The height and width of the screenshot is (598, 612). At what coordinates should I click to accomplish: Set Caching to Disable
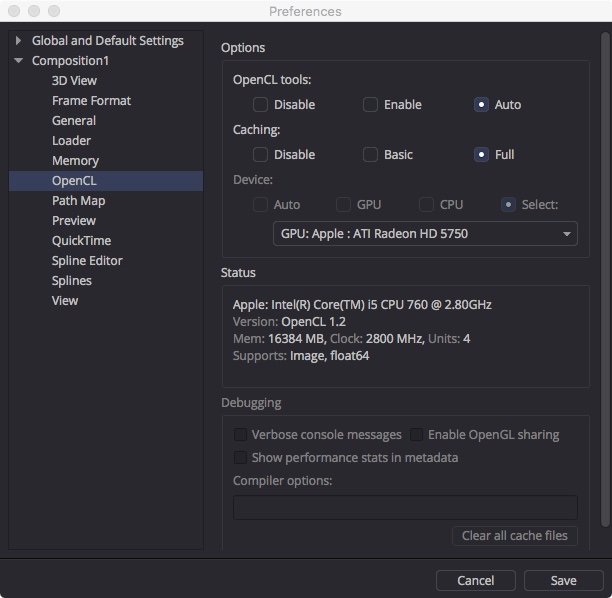[x=260, y=155]
